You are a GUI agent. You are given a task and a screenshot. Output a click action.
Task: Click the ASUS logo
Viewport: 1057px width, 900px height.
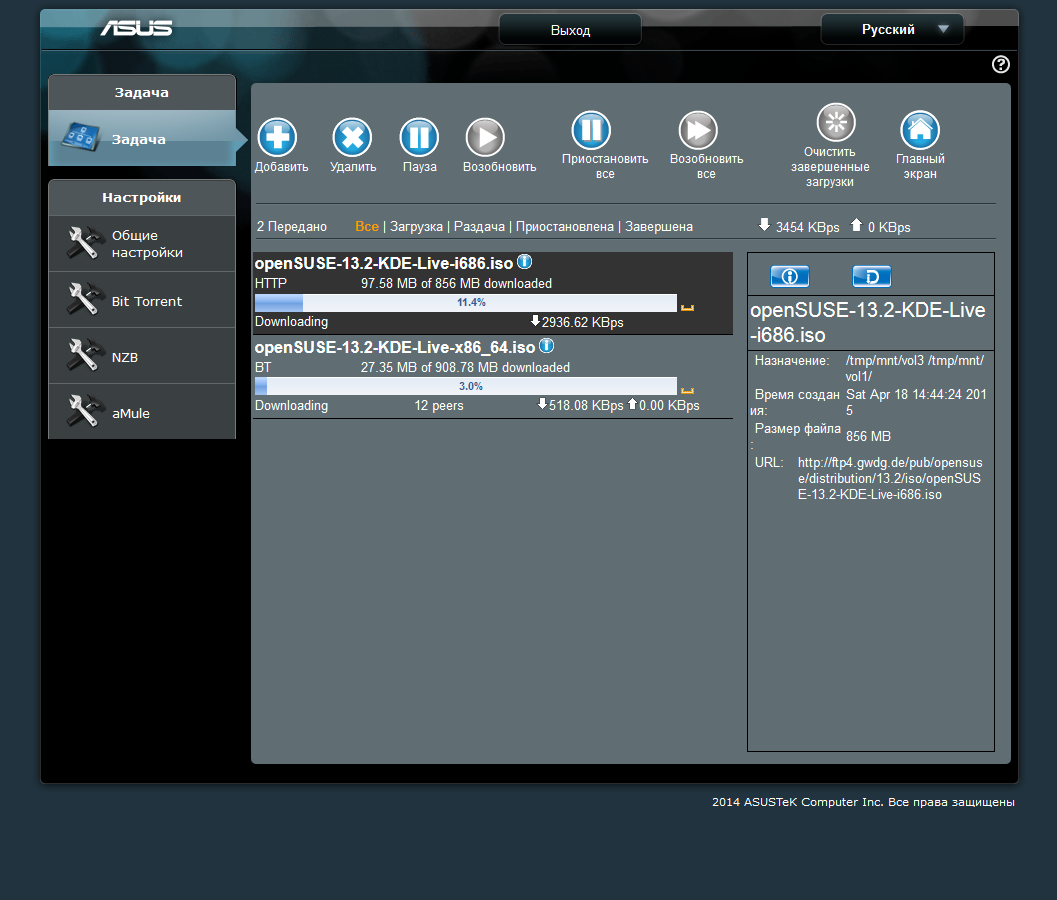pos(136,28)
